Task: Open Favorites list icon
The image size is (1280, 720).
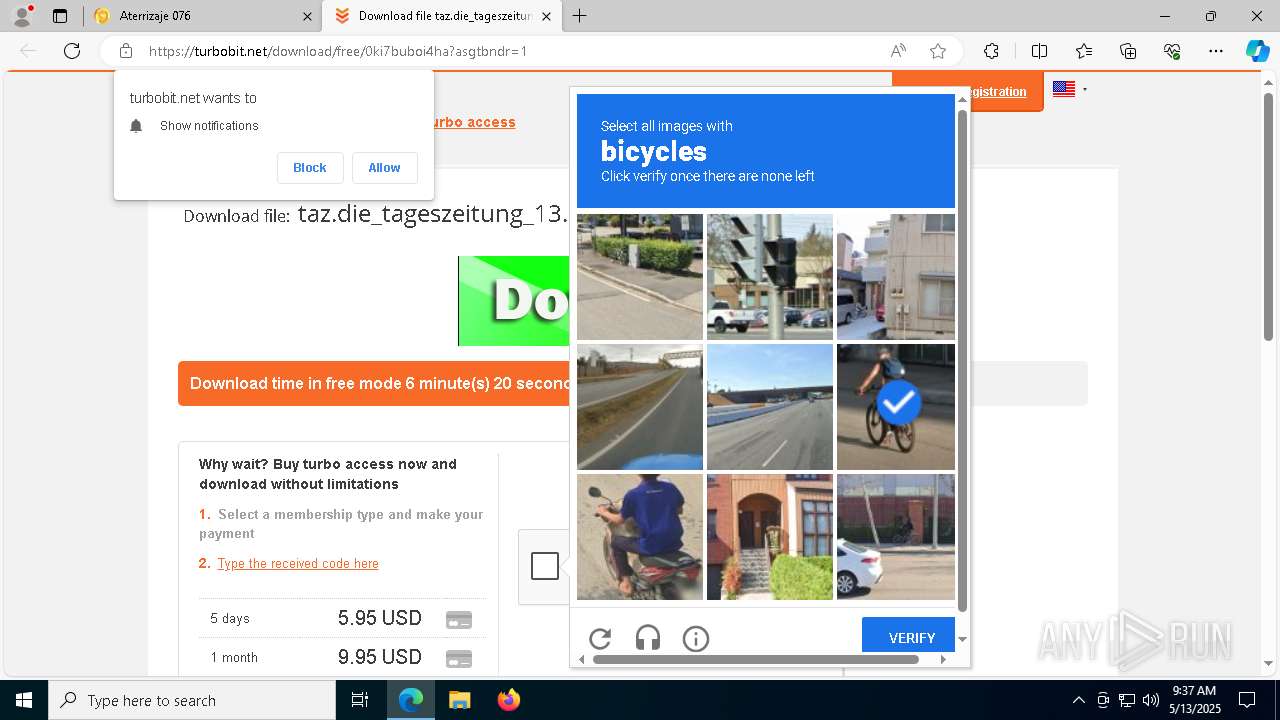Action: pos(1084,51)
